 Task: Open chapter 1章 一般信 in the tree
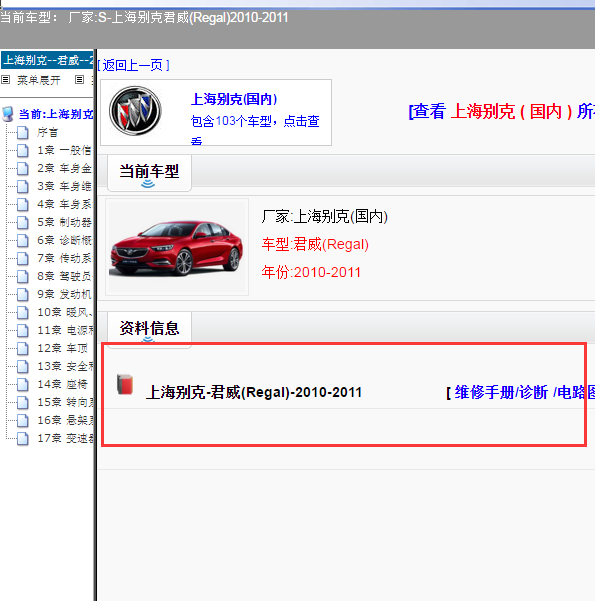[64, 151]
